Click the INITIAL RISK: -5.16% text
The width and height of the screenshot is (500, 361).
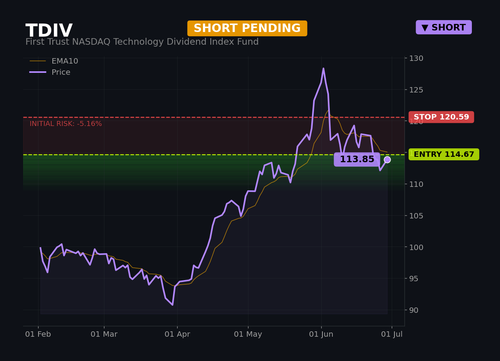pyautogui.click(x=66, y=124)
